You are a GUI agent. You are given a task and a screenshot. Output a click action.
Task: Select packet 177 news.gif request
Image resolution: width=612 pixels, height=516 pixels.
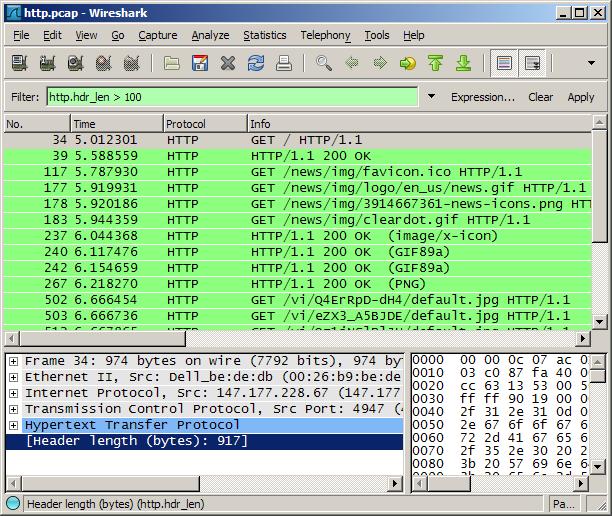298,188
